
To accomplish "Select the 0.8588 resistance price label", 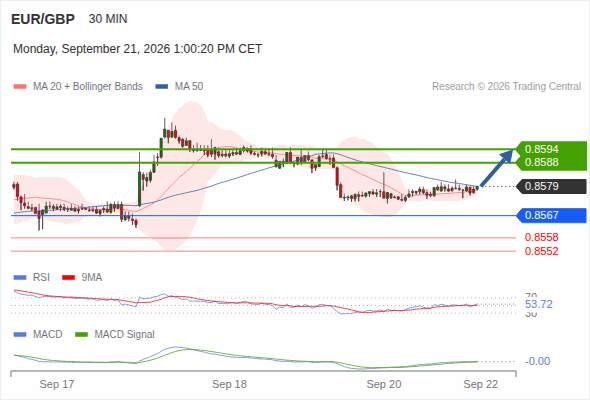I will click(541, 162).
